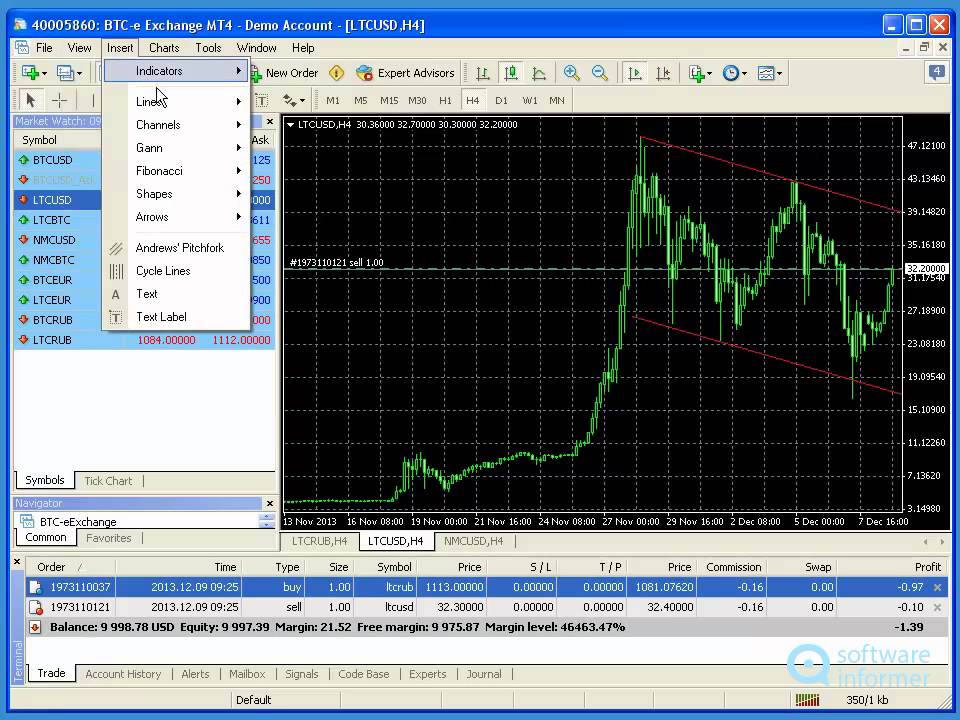This screenshot has width=960, height=720.
Task: Select order row 1973110121
Action: (486, 607)
